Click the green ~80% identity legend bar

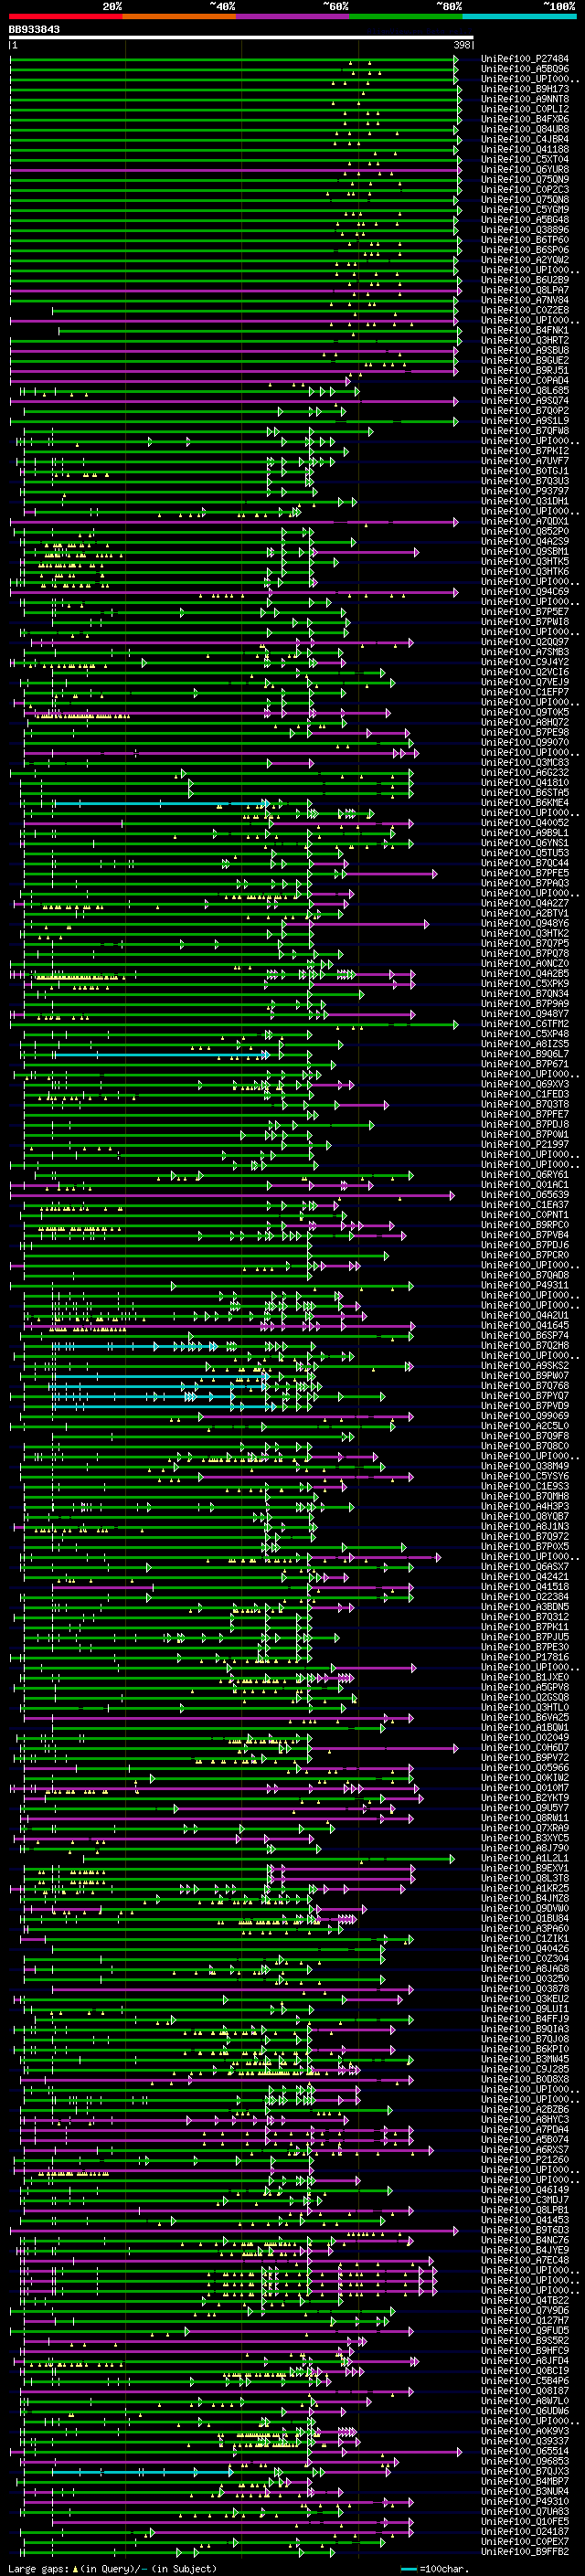point(405,16)
